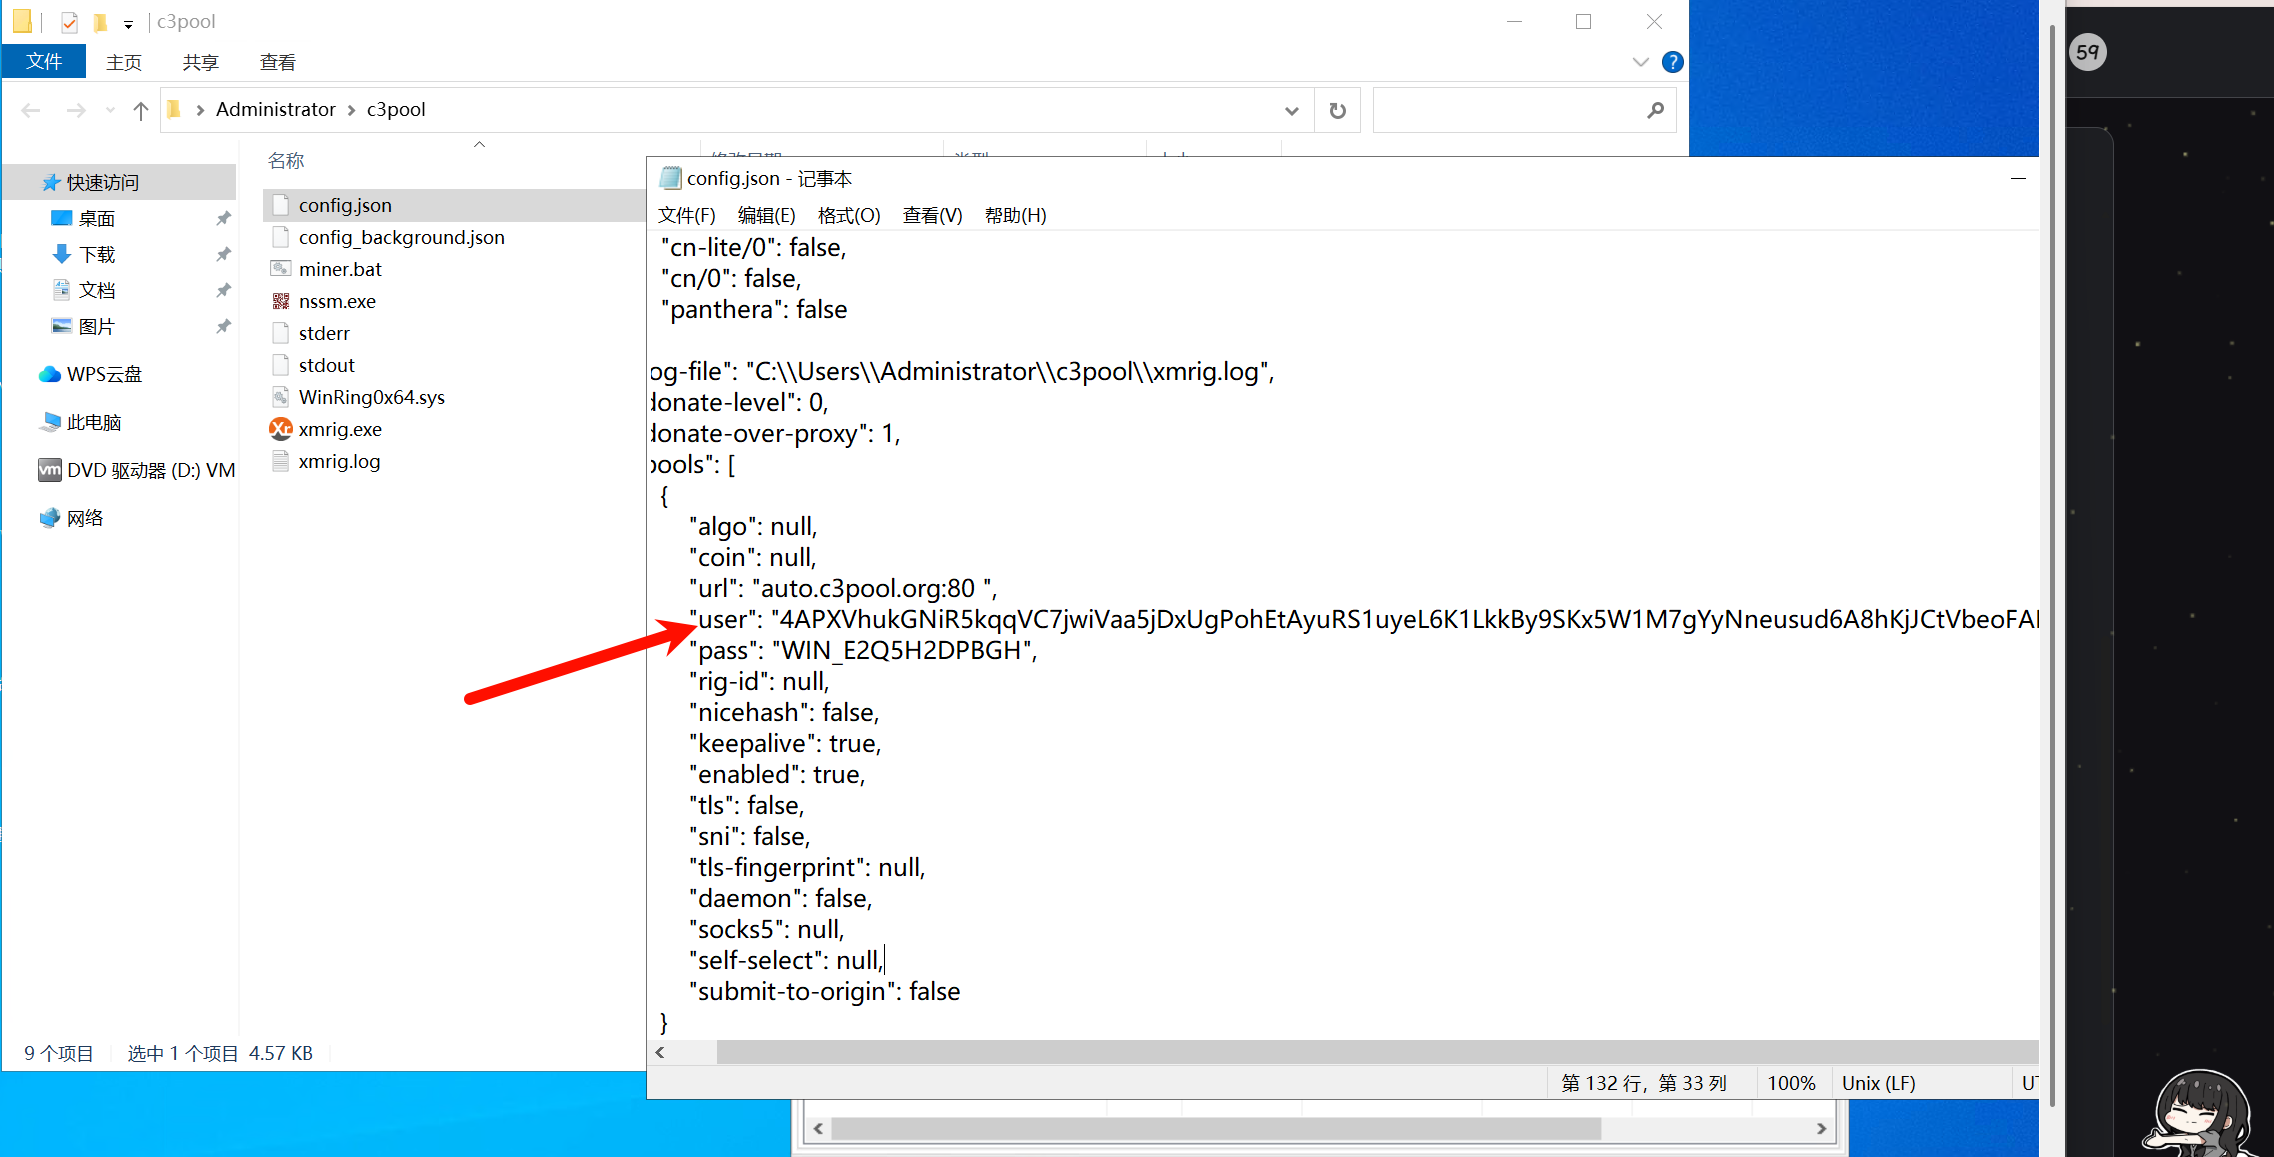Open the 此电脑 computer item
The height and width of the screenshot is (1157, 2274).
tap(93, 422)
